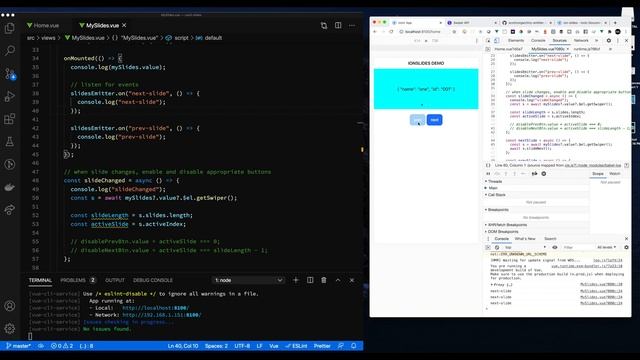Viewport: 640px width, 360px height.
Task: Switch to the OUTPUT panel tab
Action: point(115,280)
